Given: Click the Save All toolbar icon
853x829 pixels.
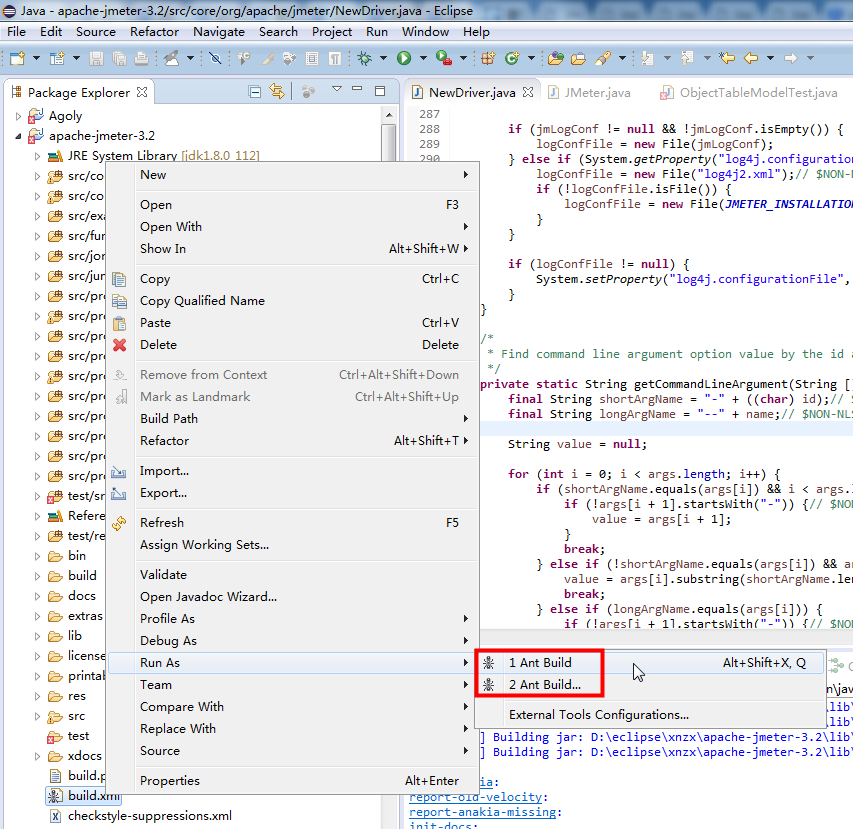Looking at the screenshot, I should [119, 58].
